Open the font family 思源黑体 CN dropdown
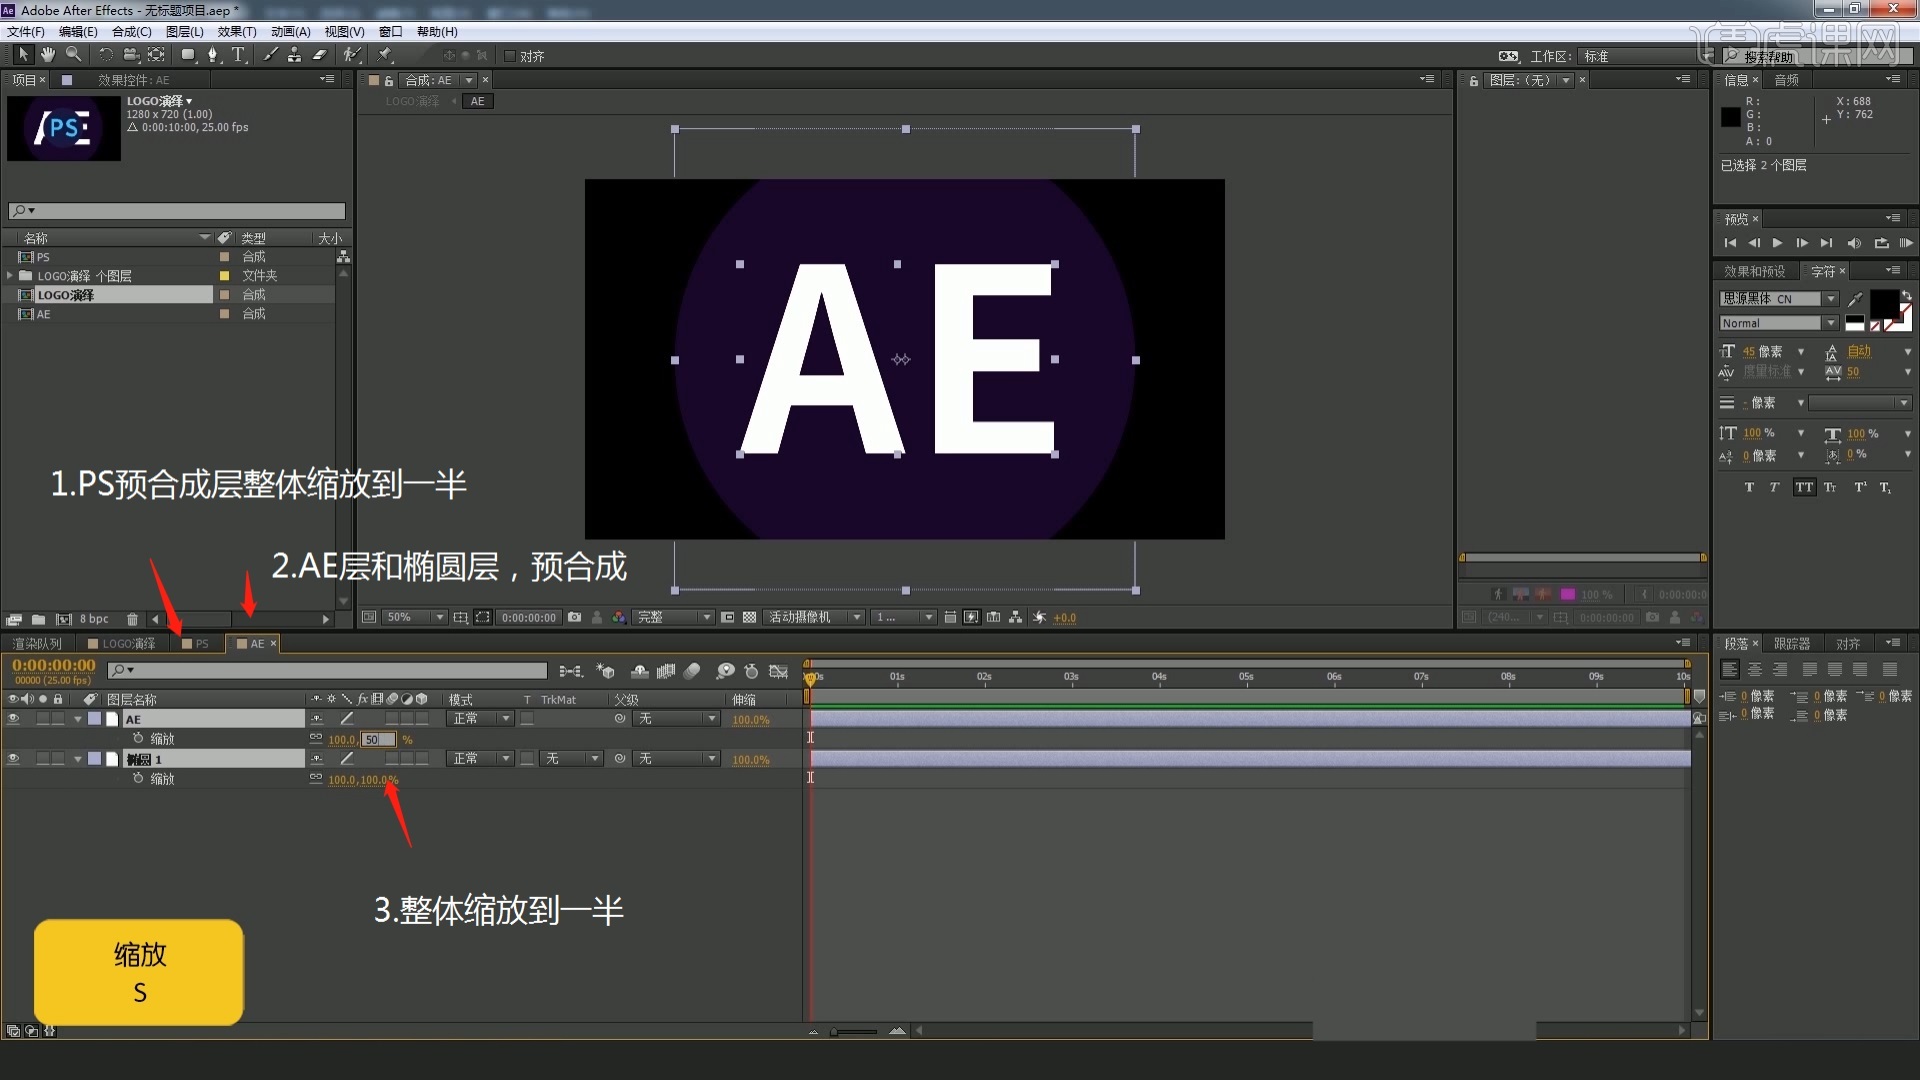 [1779, 298]
